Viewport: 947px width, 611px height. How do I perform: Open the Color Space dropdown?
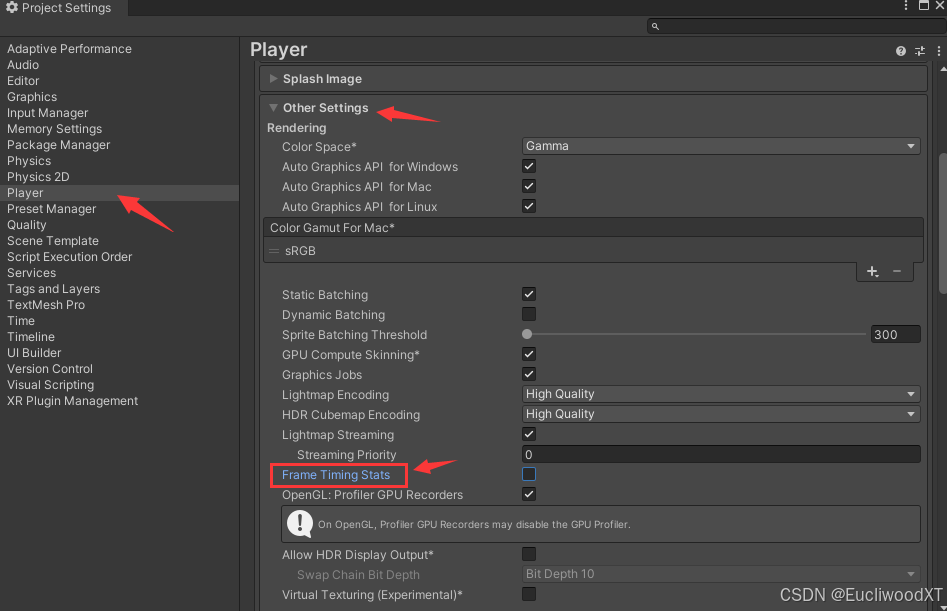(721, 146)
